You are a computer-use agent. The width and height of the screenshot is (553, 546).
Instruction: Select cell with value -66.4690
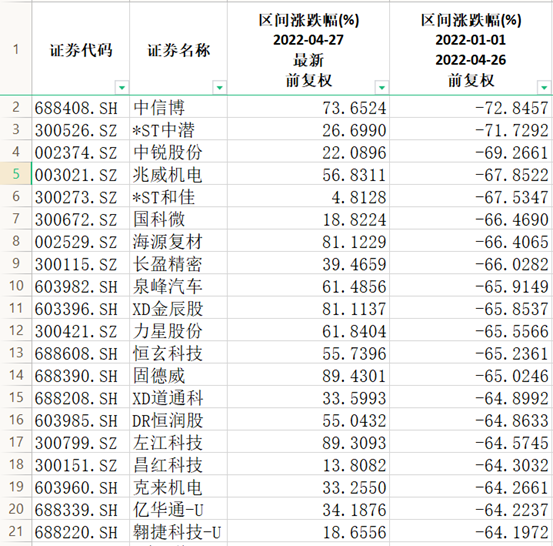coord(471,219)
